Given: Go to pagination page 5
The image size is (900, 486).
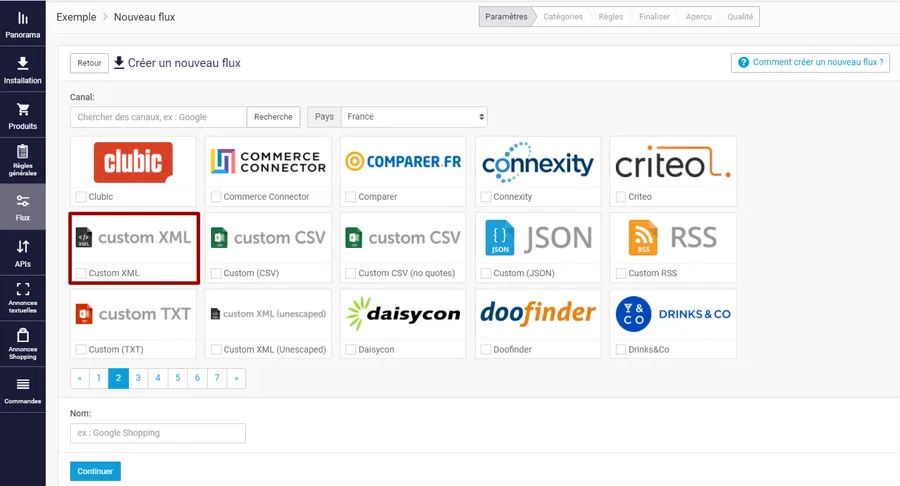Looking at the screenshot, I should pos(178,378).
